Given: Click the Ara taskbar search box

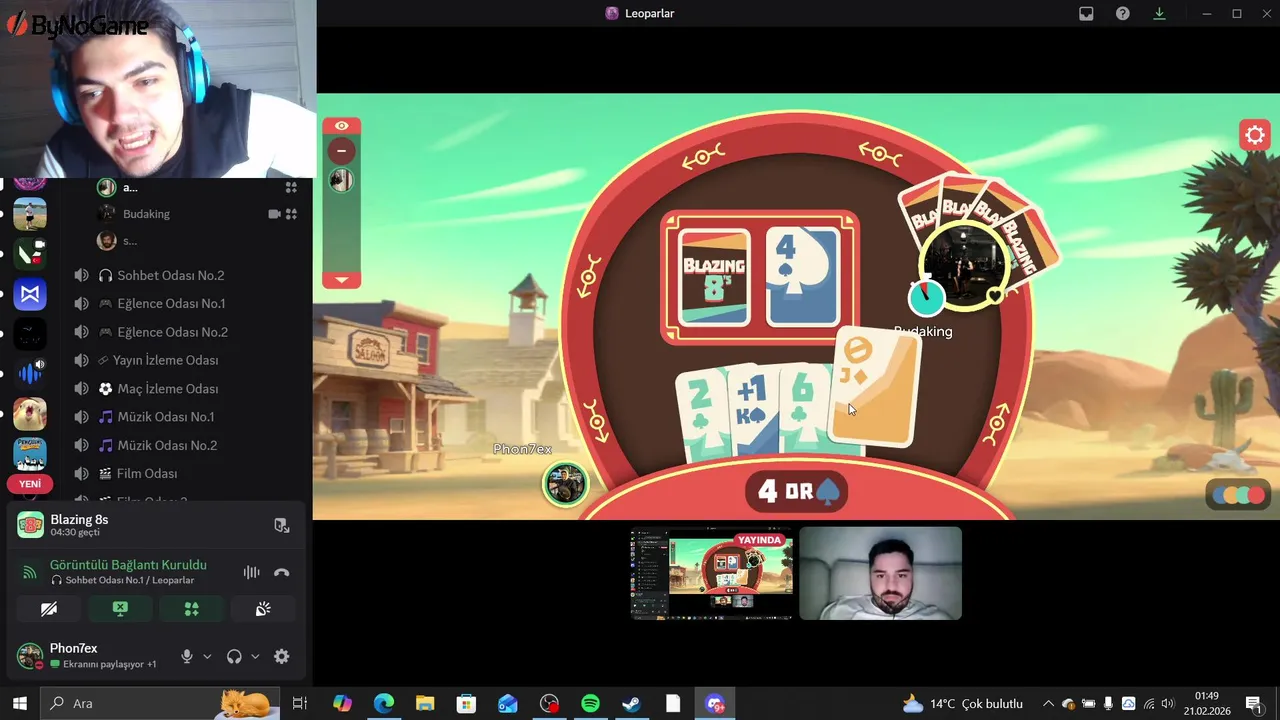Looking at the screenshot, I should [x=160, y=703].
